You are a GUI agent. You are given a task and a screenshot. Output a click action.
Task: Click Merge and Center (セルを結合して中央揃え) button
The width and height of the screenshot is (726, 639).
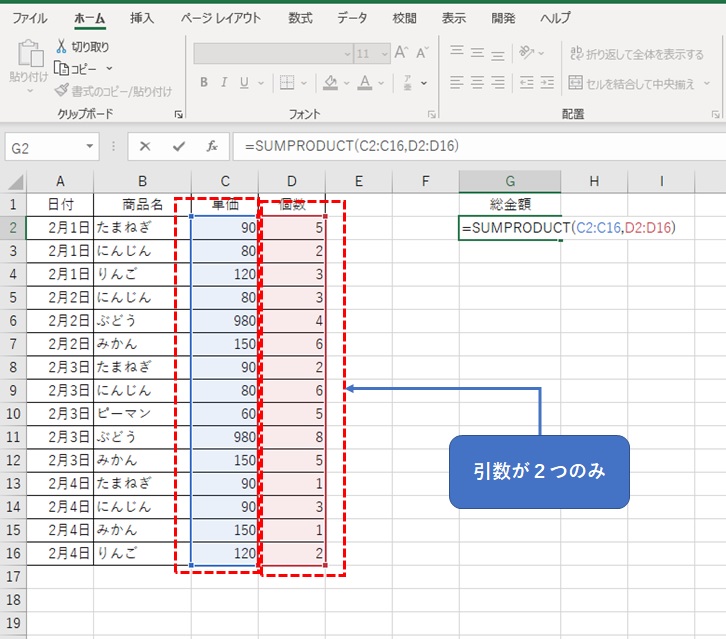(632, 83)
